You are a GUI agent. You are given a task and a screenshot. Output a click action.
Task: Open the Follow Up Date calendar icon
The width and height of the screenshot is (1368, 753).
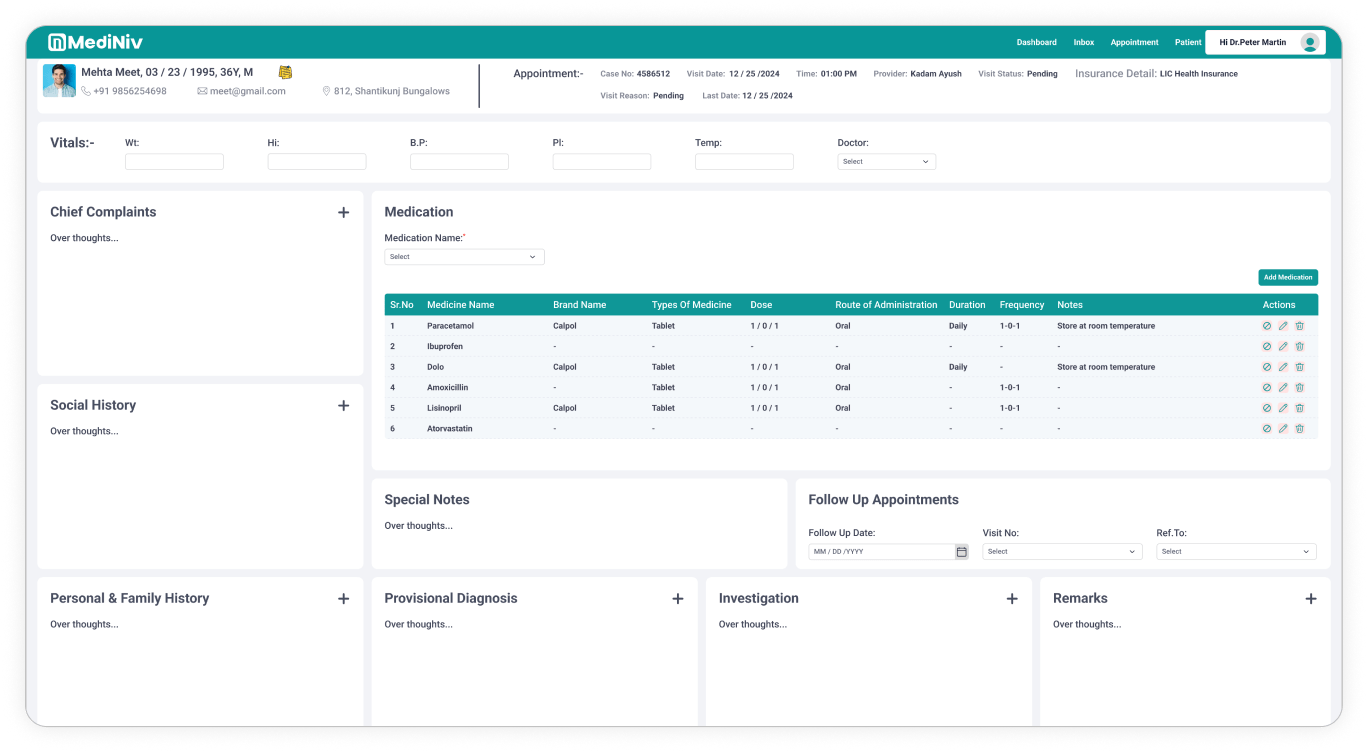pos(961,552)
